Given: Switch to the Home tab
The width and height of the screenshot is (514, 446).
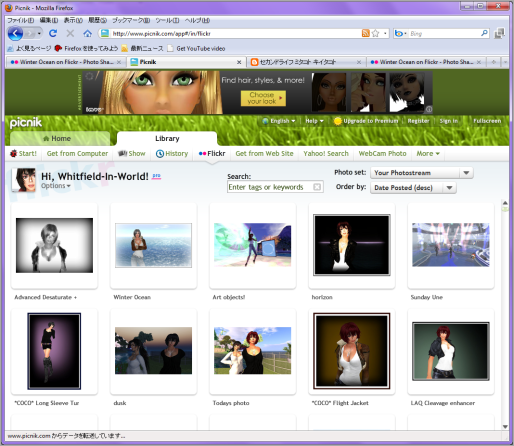Looking at the screenshot, I should 60,139.
